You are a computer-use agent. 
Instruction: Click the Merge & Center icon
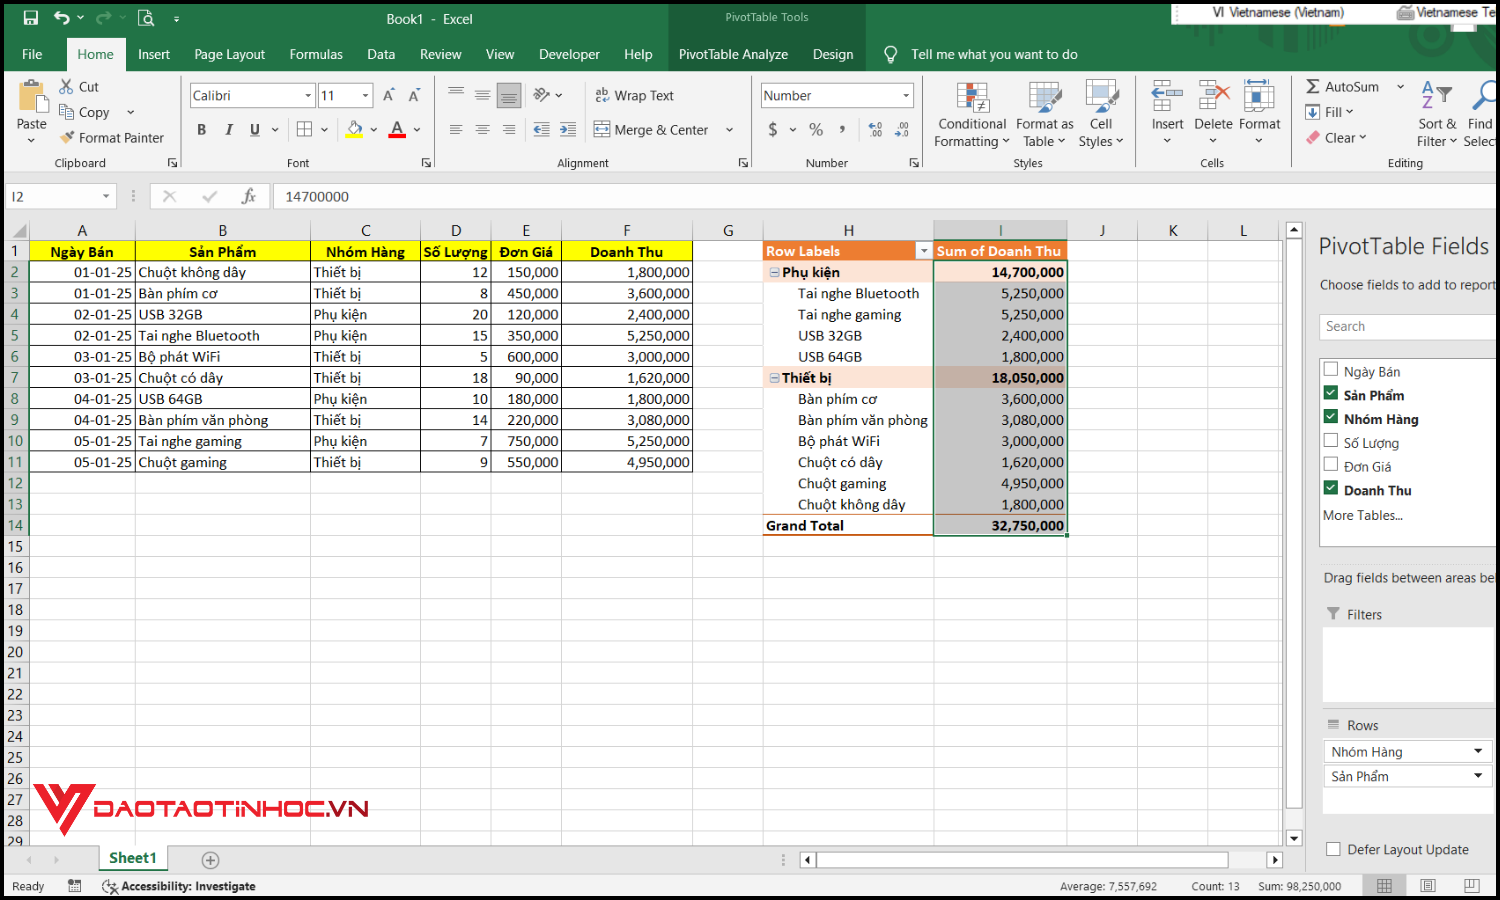tap(602, 129)
